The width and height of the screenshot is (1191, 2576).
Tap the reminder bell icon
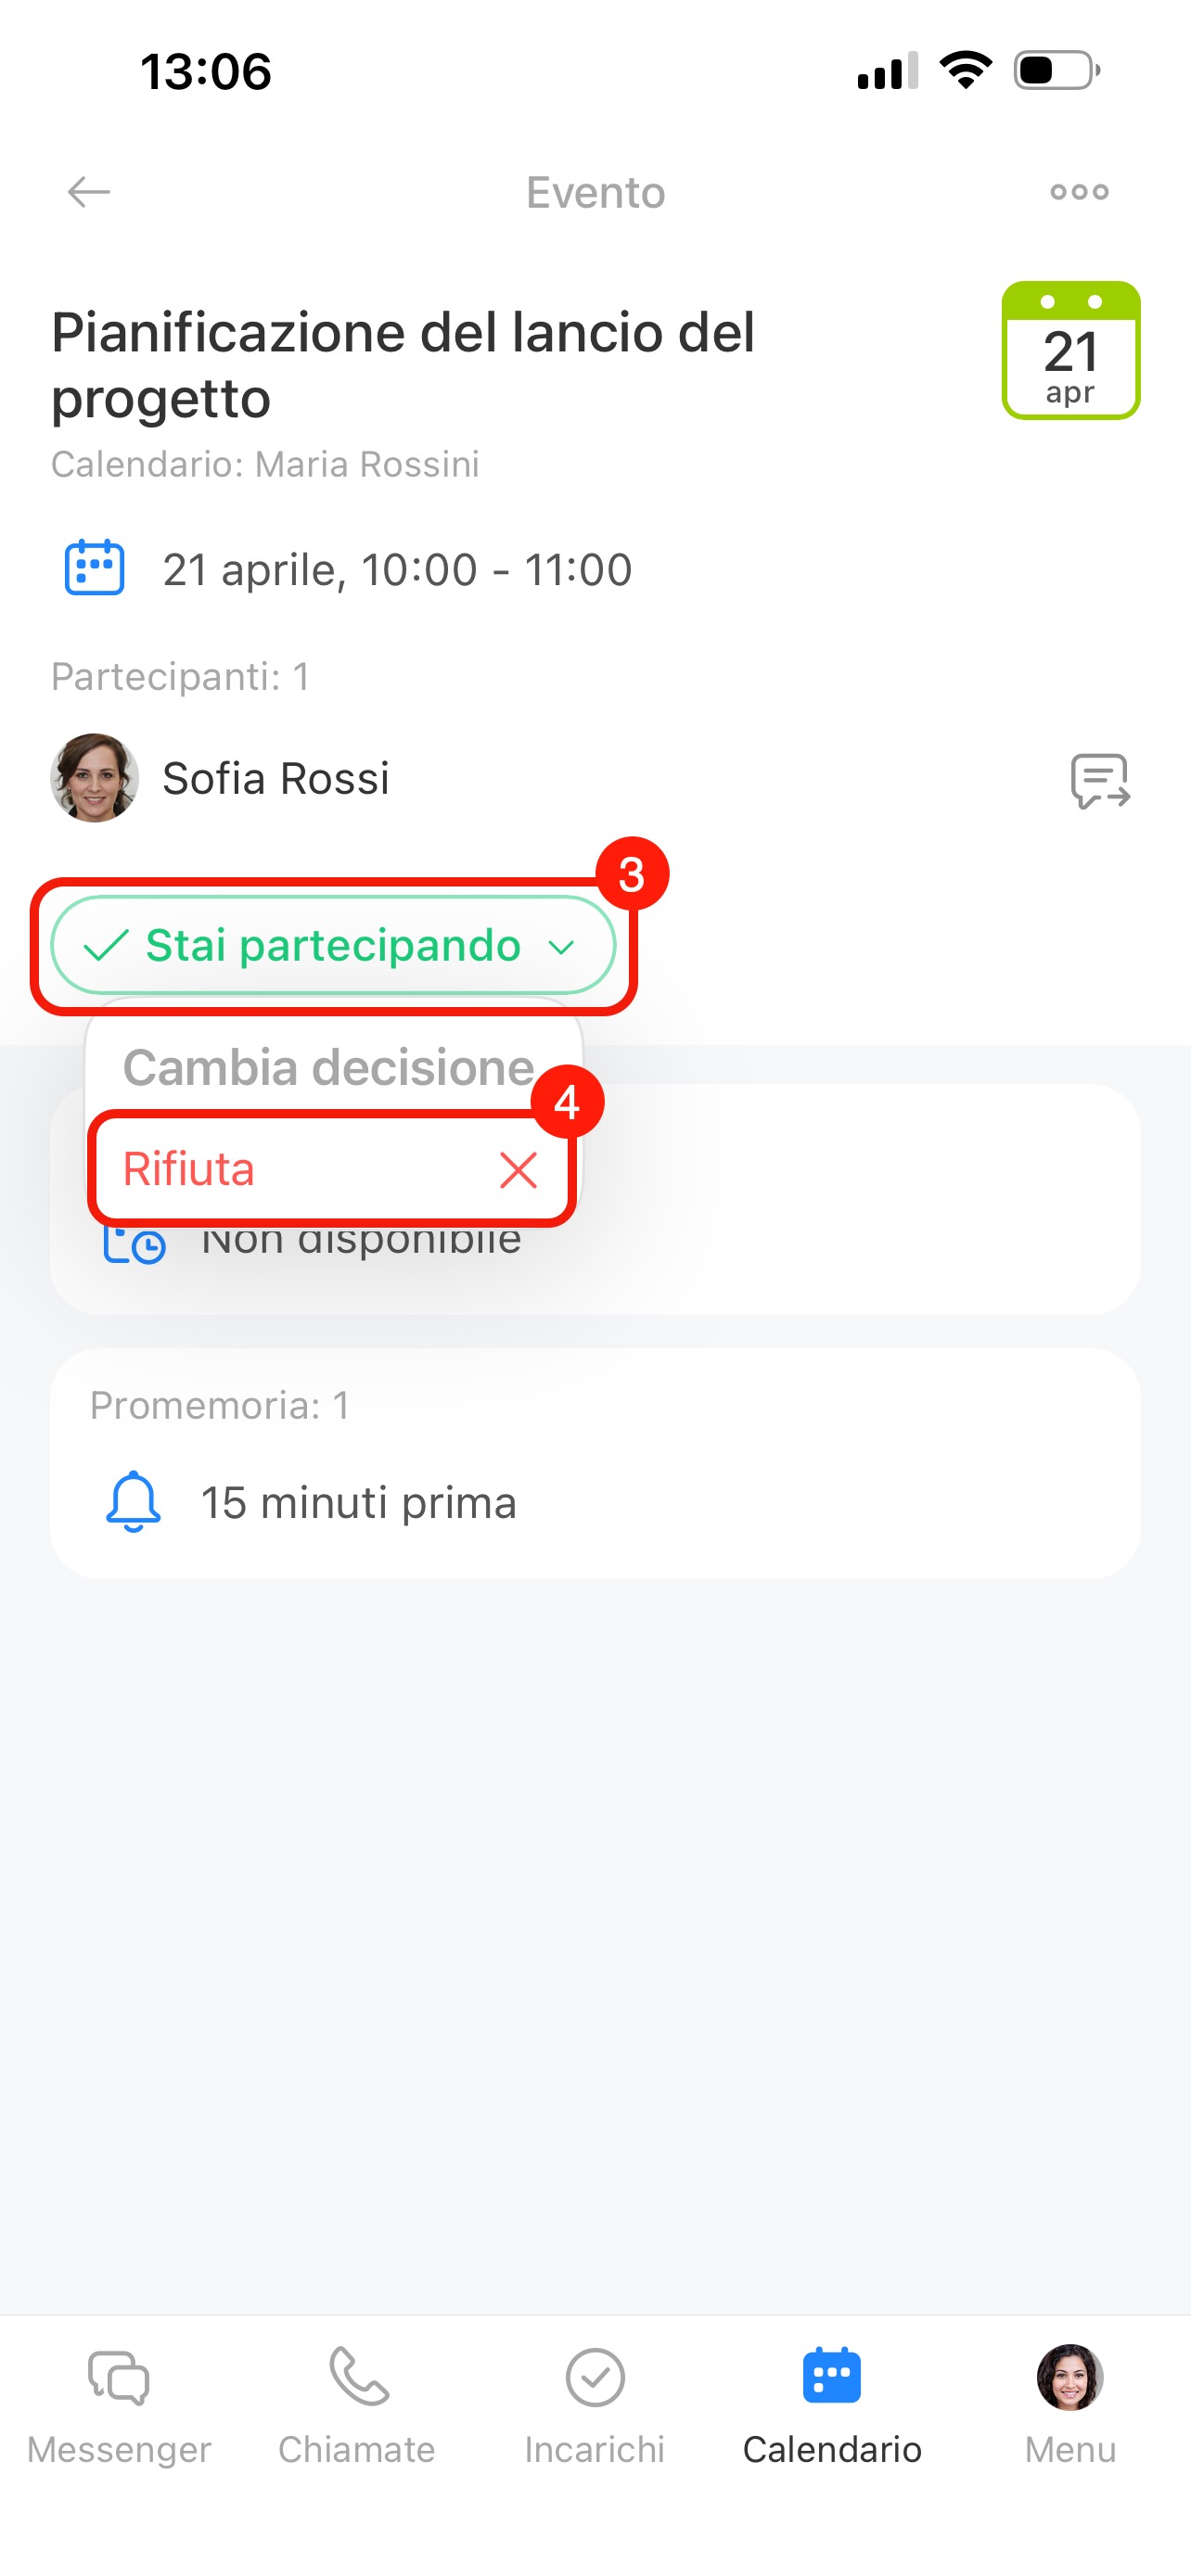click(133, 1502)
